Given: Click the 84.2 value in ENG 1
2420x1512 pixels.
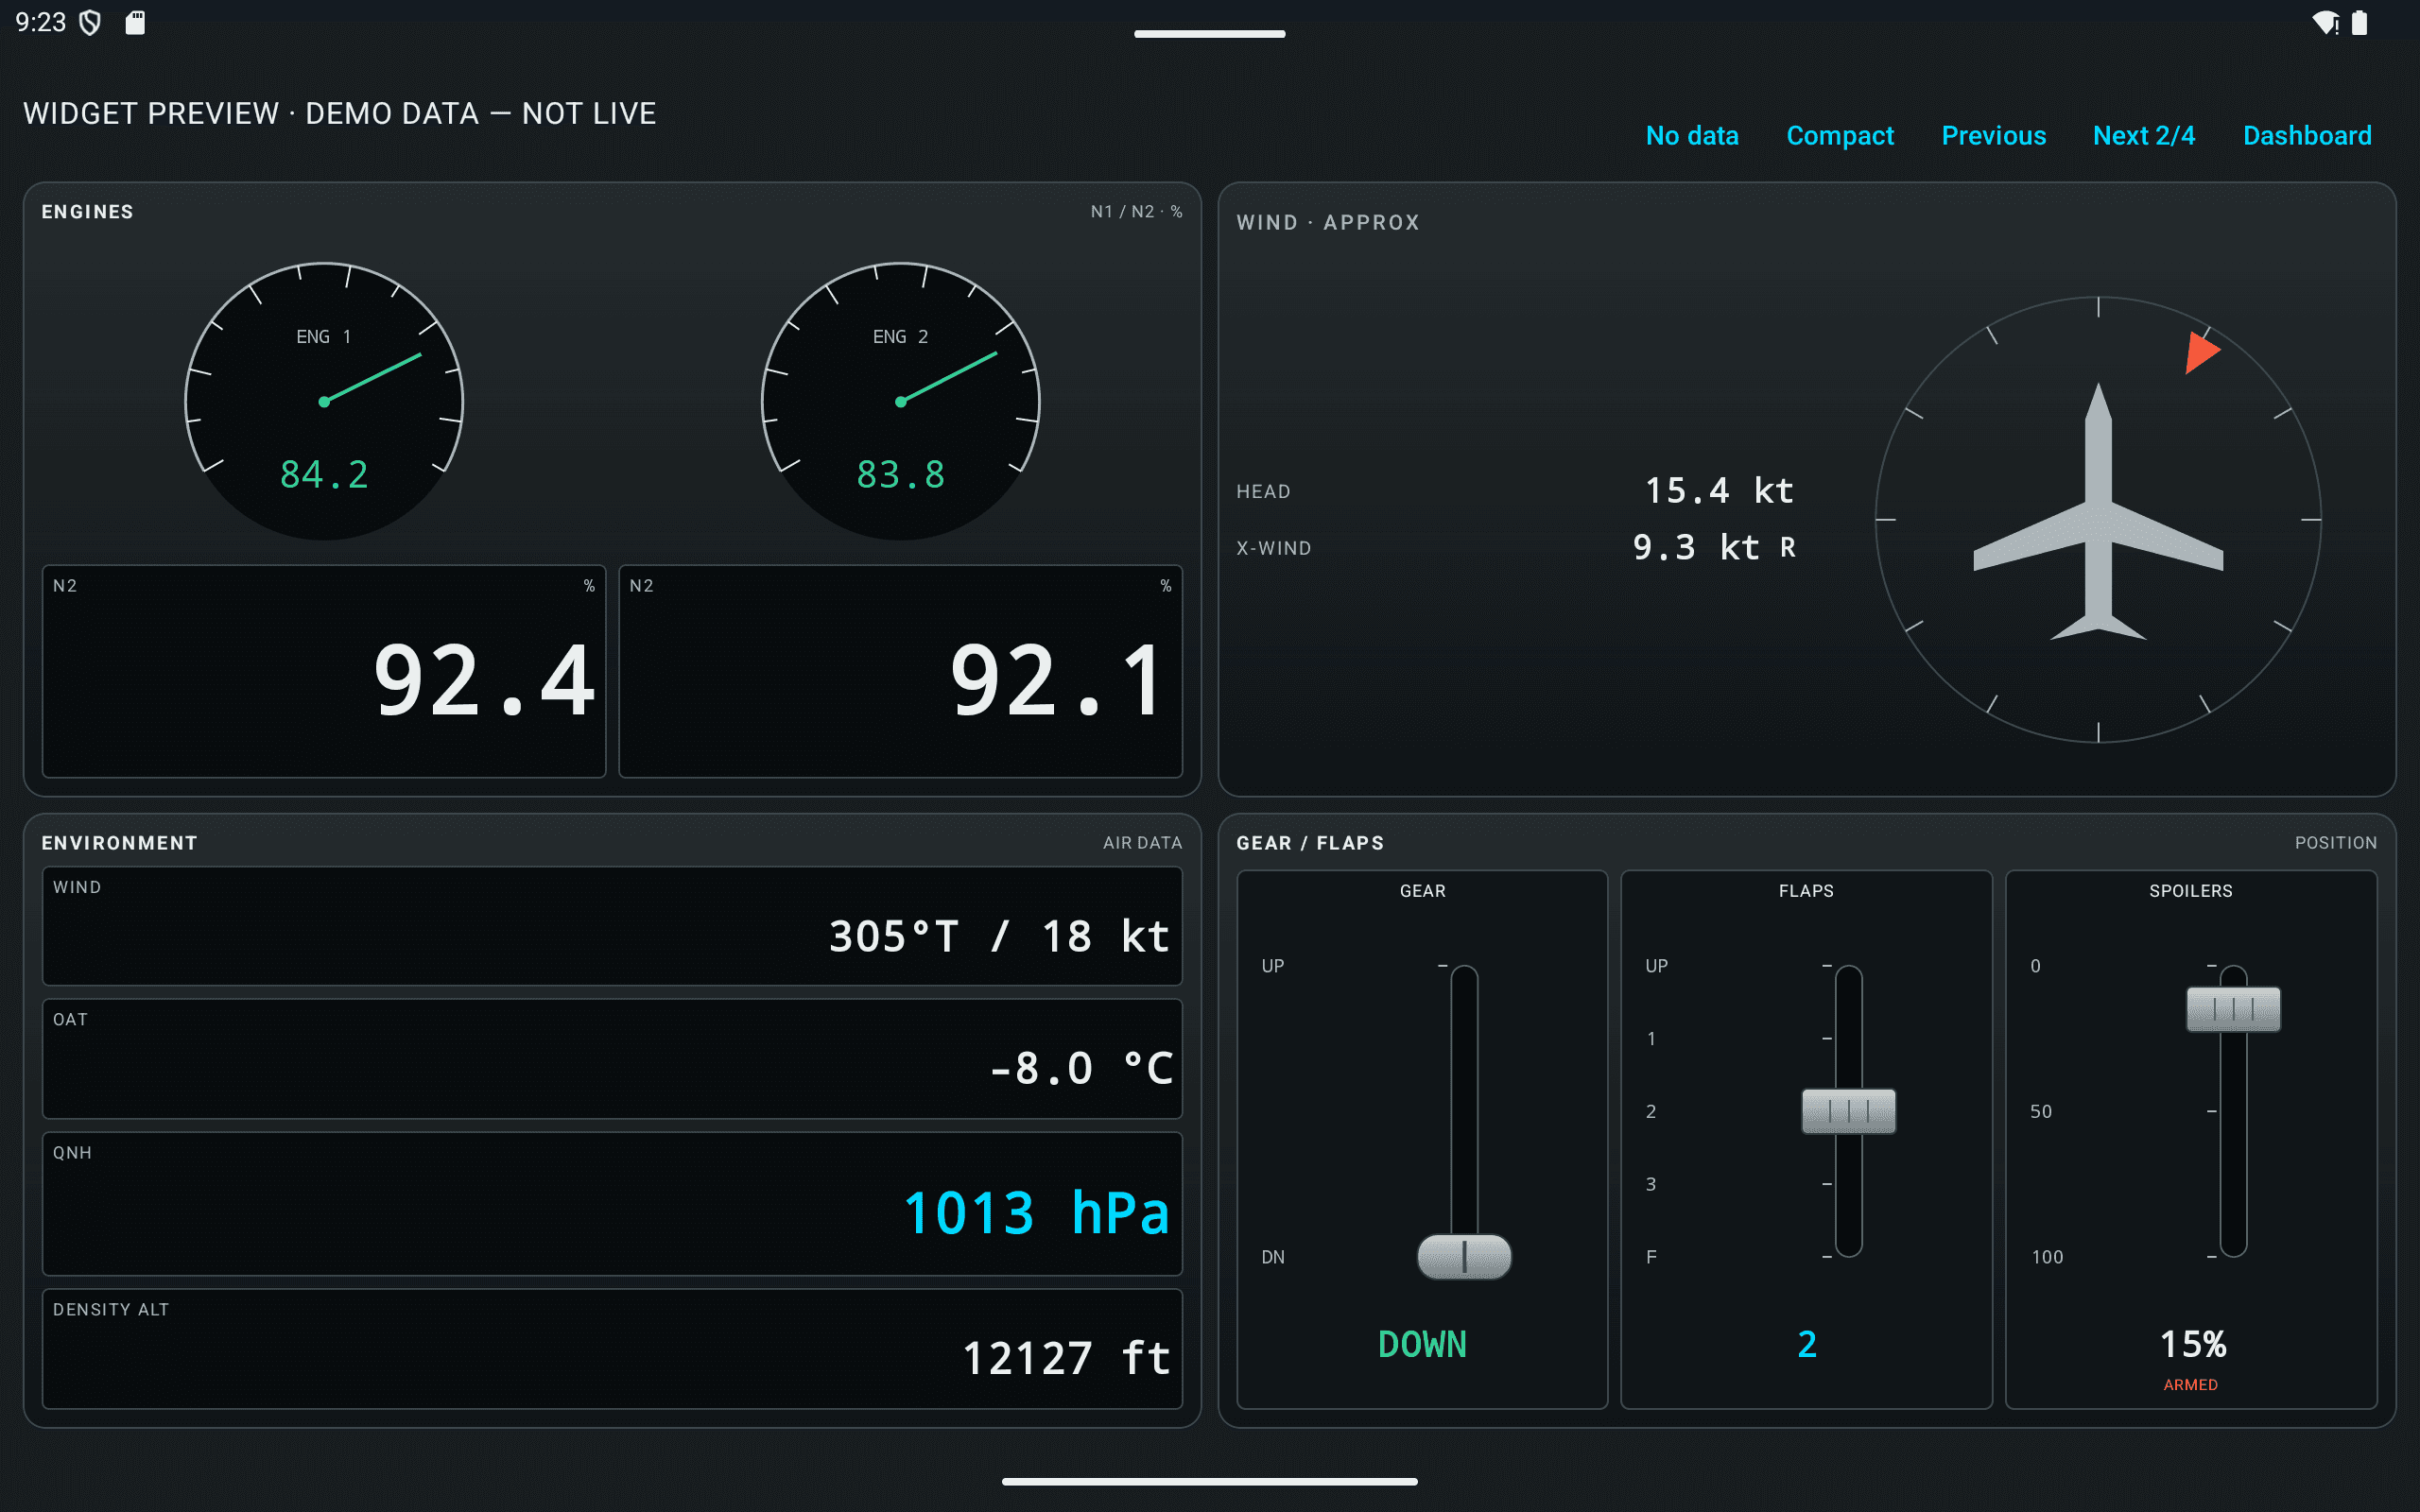Looking at the screenshot, I should point(324,474).
